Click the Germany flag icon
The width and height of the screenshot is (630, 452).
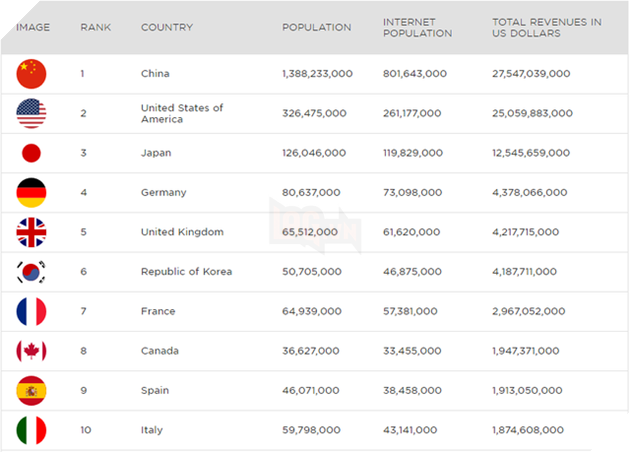coord(32,192)
